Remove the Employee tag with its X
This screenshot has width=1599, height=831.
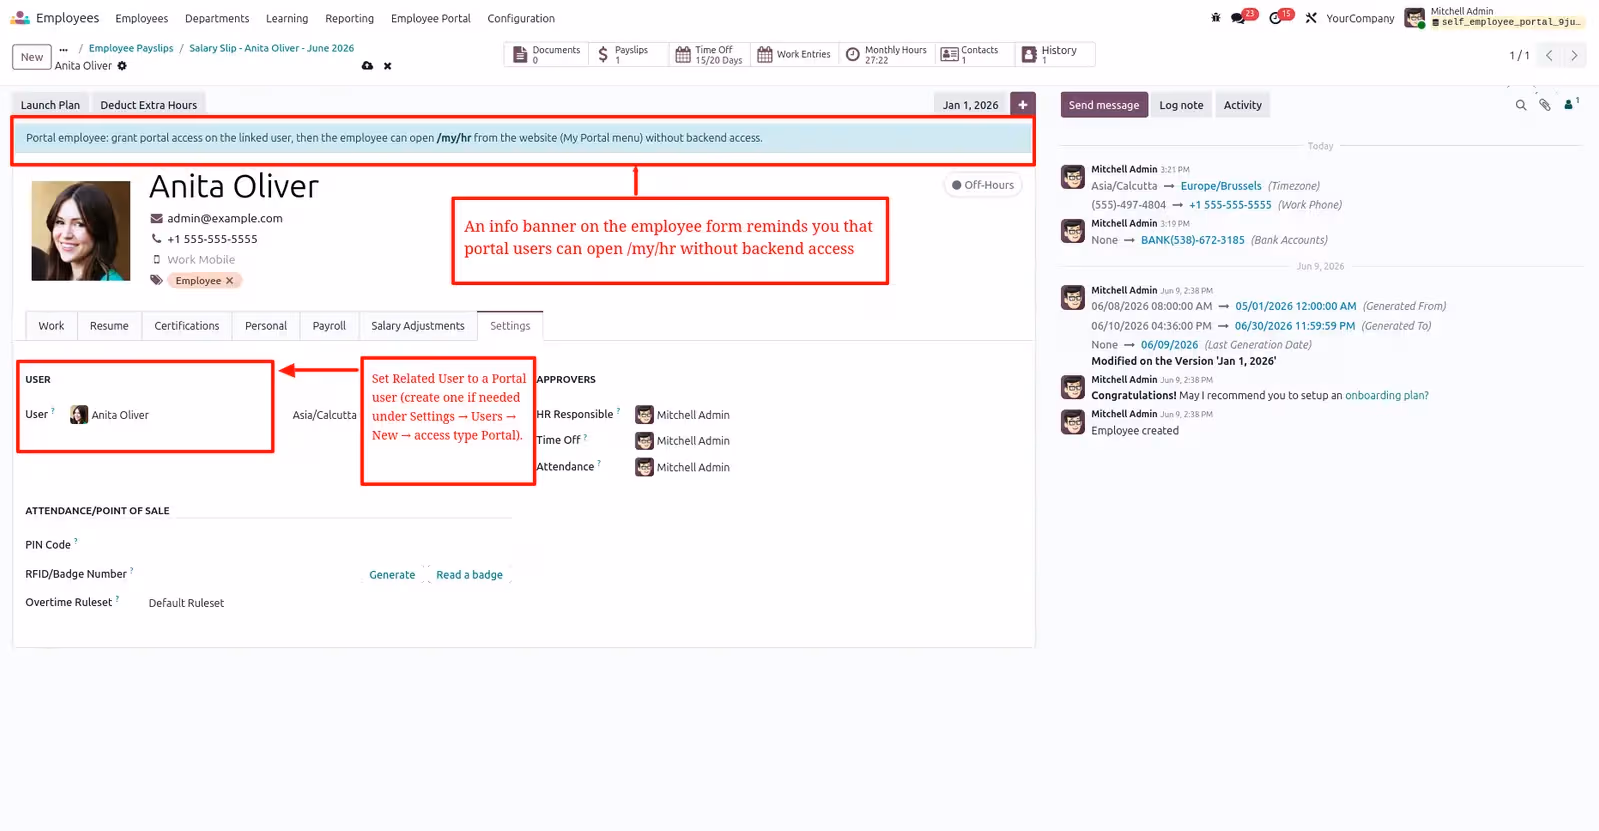click(x=229, y=281)
